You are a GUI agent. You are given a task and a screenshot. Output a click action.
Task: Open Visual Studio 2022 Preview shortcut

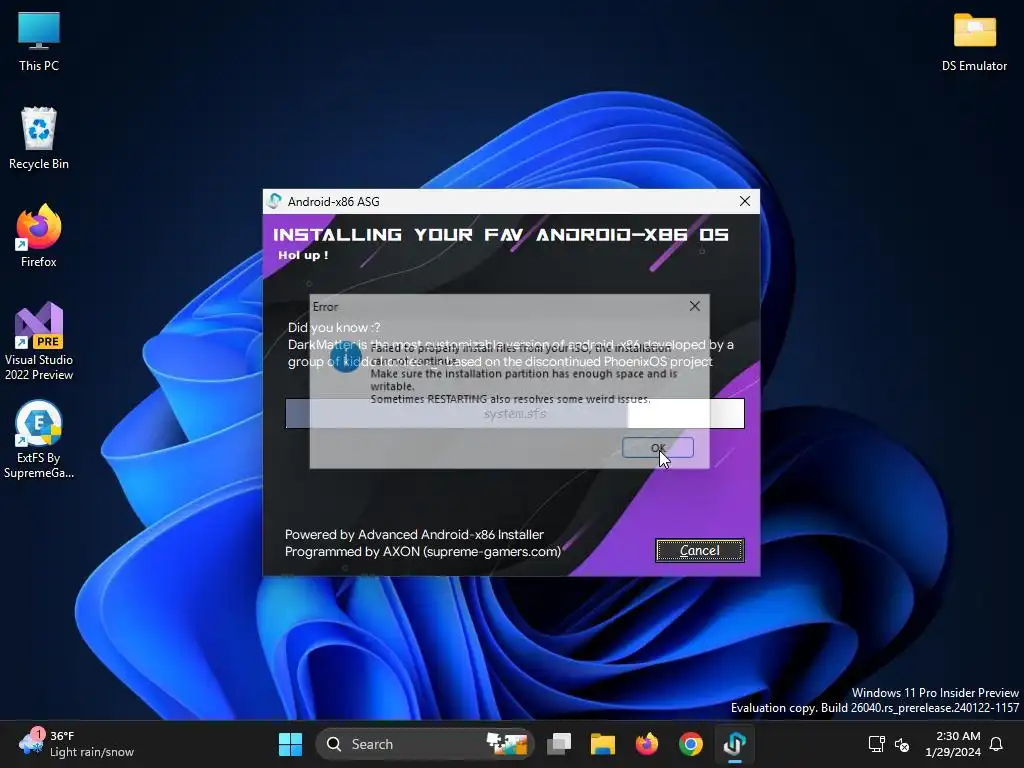pyautogui.click(x=39, y=341)
